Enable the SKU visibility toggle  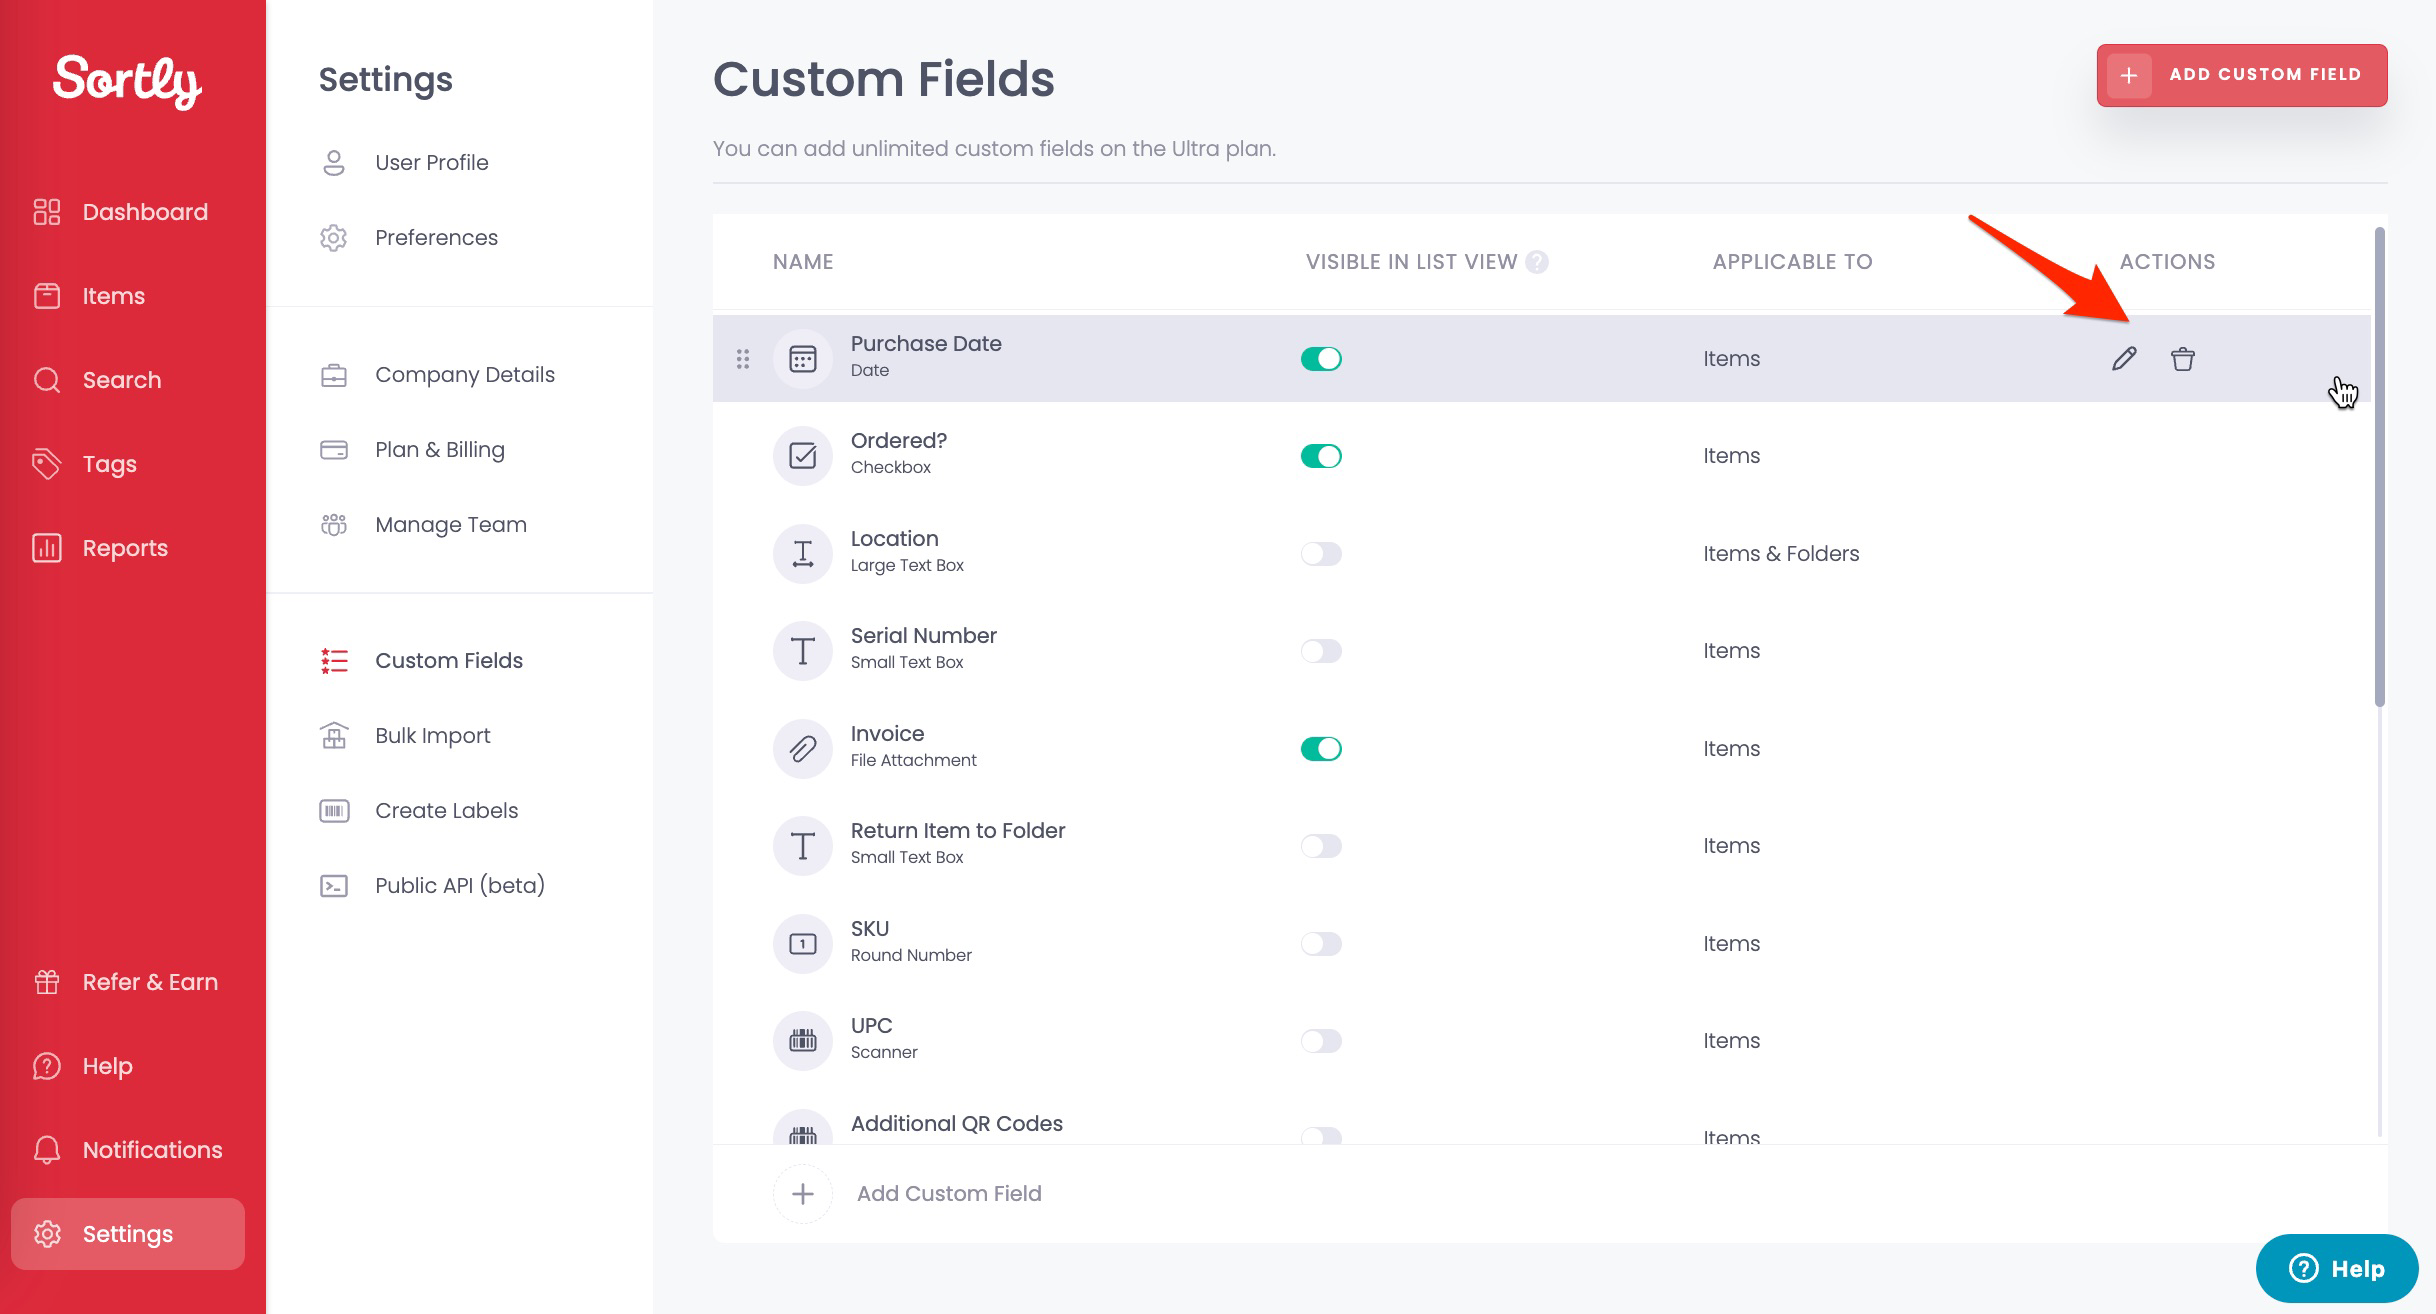[x=1320, y=944]
